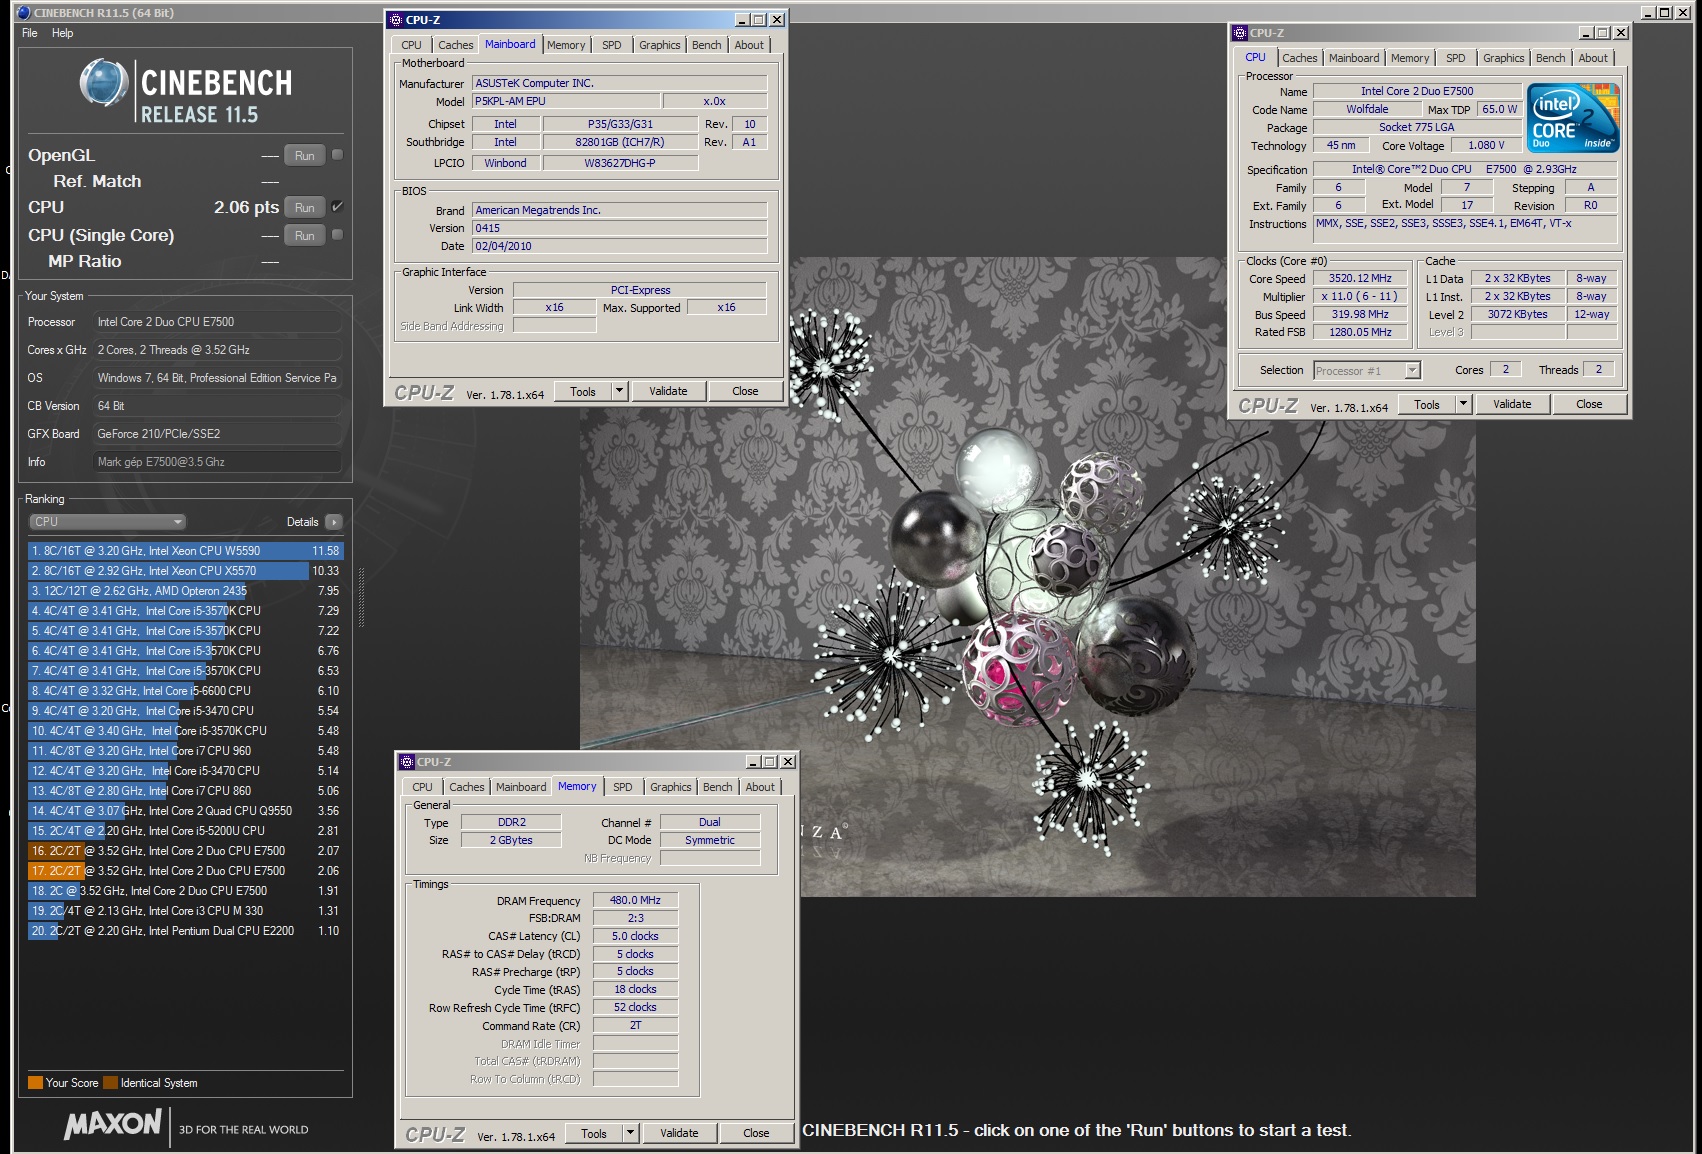Screen dimensions: 1702x1154
Task: Toggle the CPU test checkbox
Action: [x=337, y=207]
